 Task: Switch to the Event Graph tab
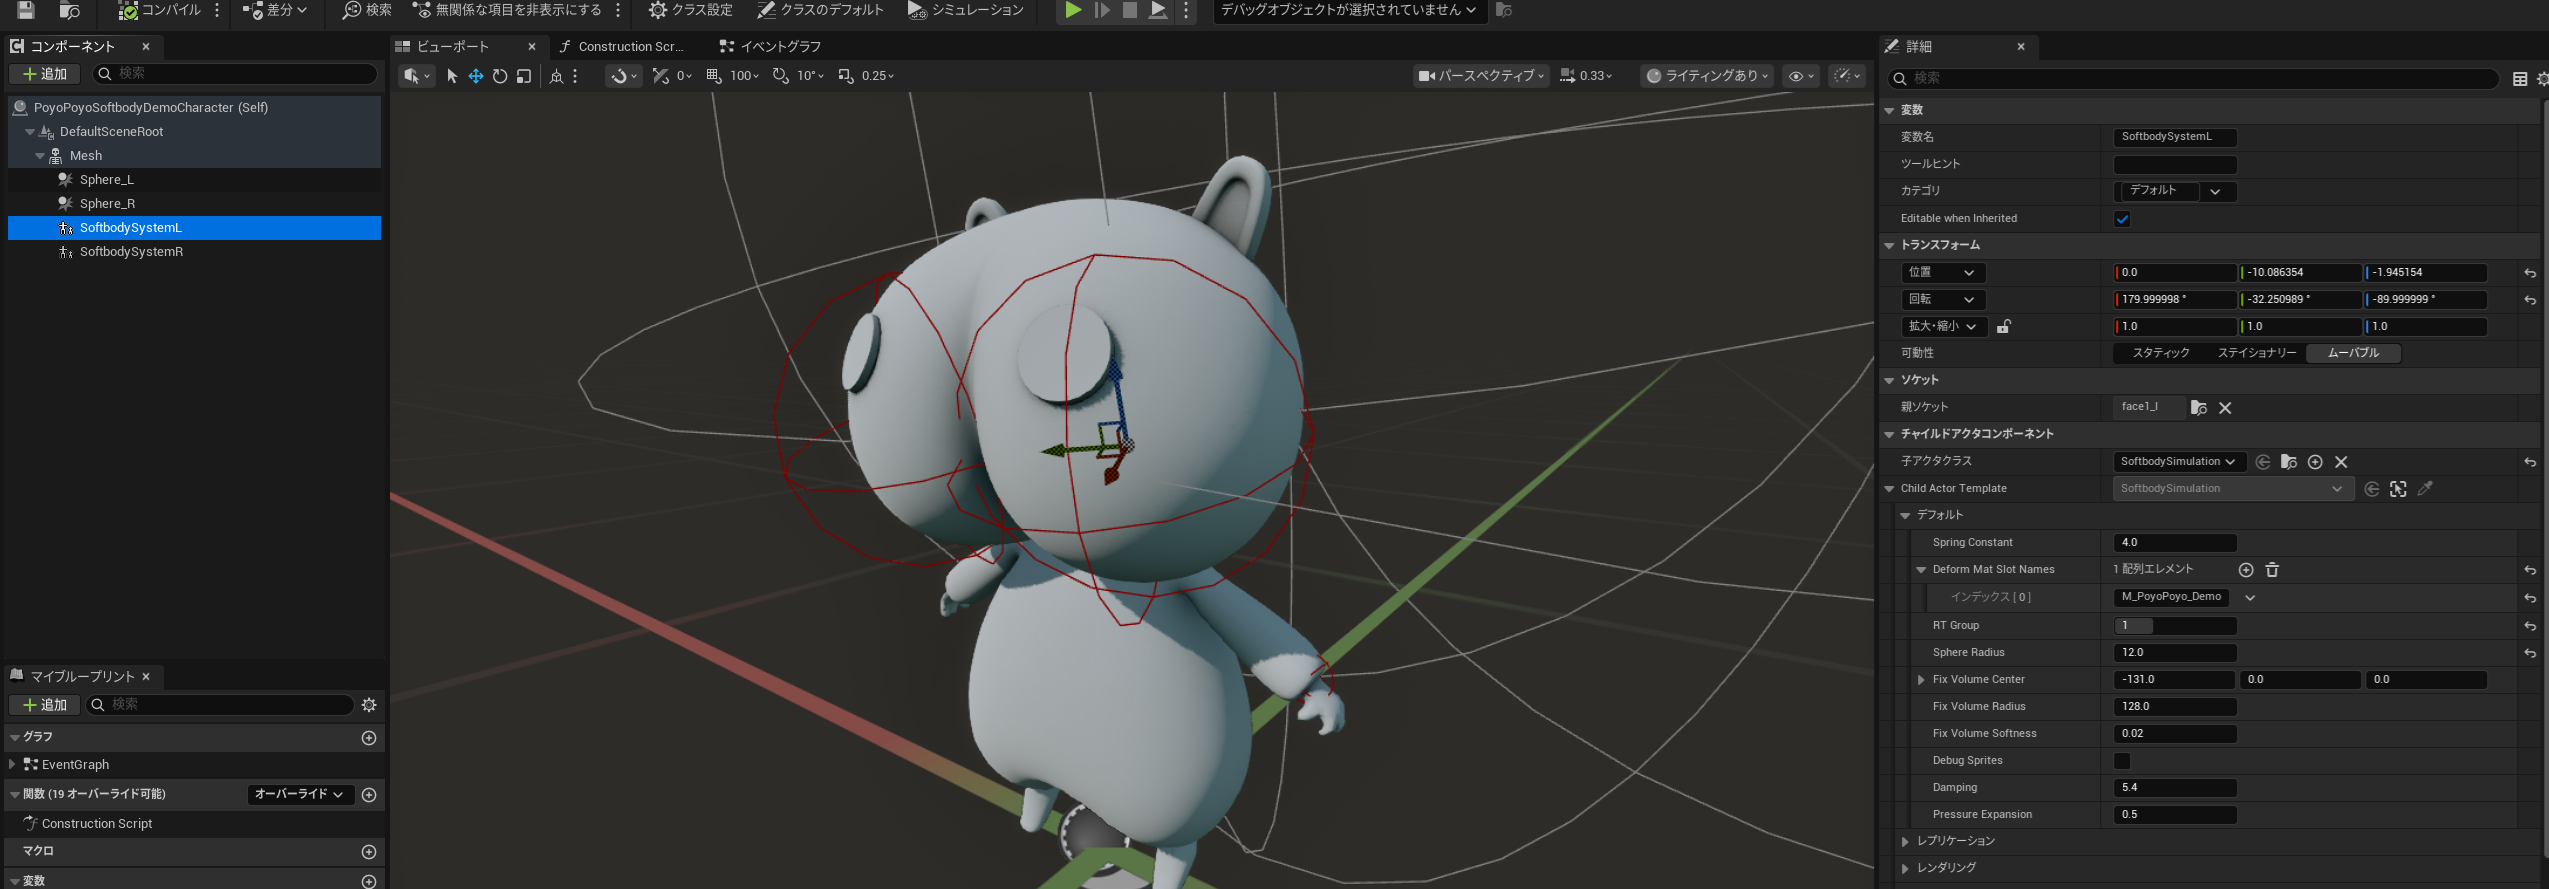point(770,47)
